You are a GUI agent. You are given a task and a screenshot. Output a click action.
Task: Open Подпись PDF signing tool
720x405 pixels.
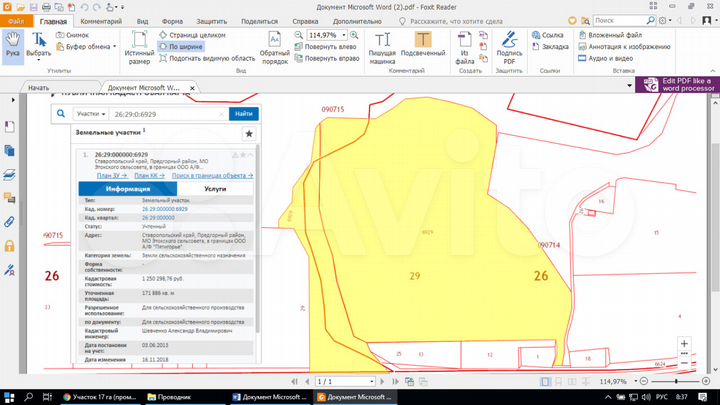tap(509, 46)
